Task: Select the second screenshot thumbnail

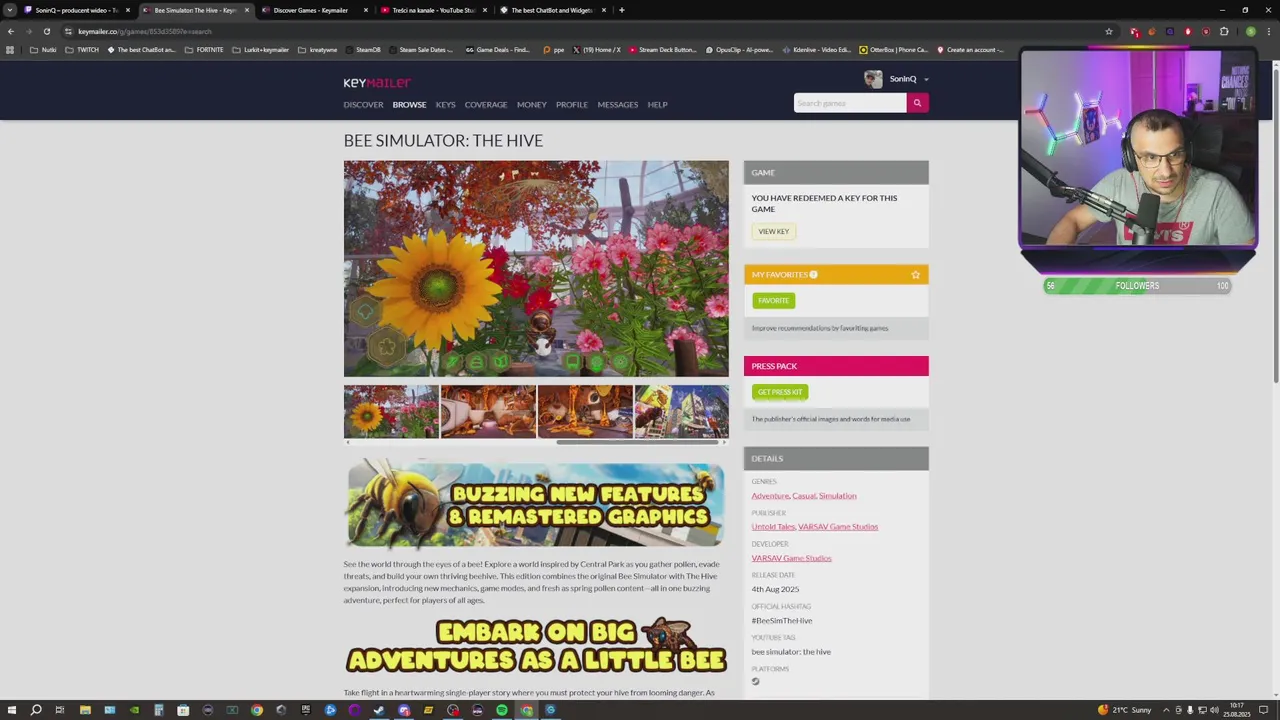Action: pyautogui.click(x=488, y=411)
